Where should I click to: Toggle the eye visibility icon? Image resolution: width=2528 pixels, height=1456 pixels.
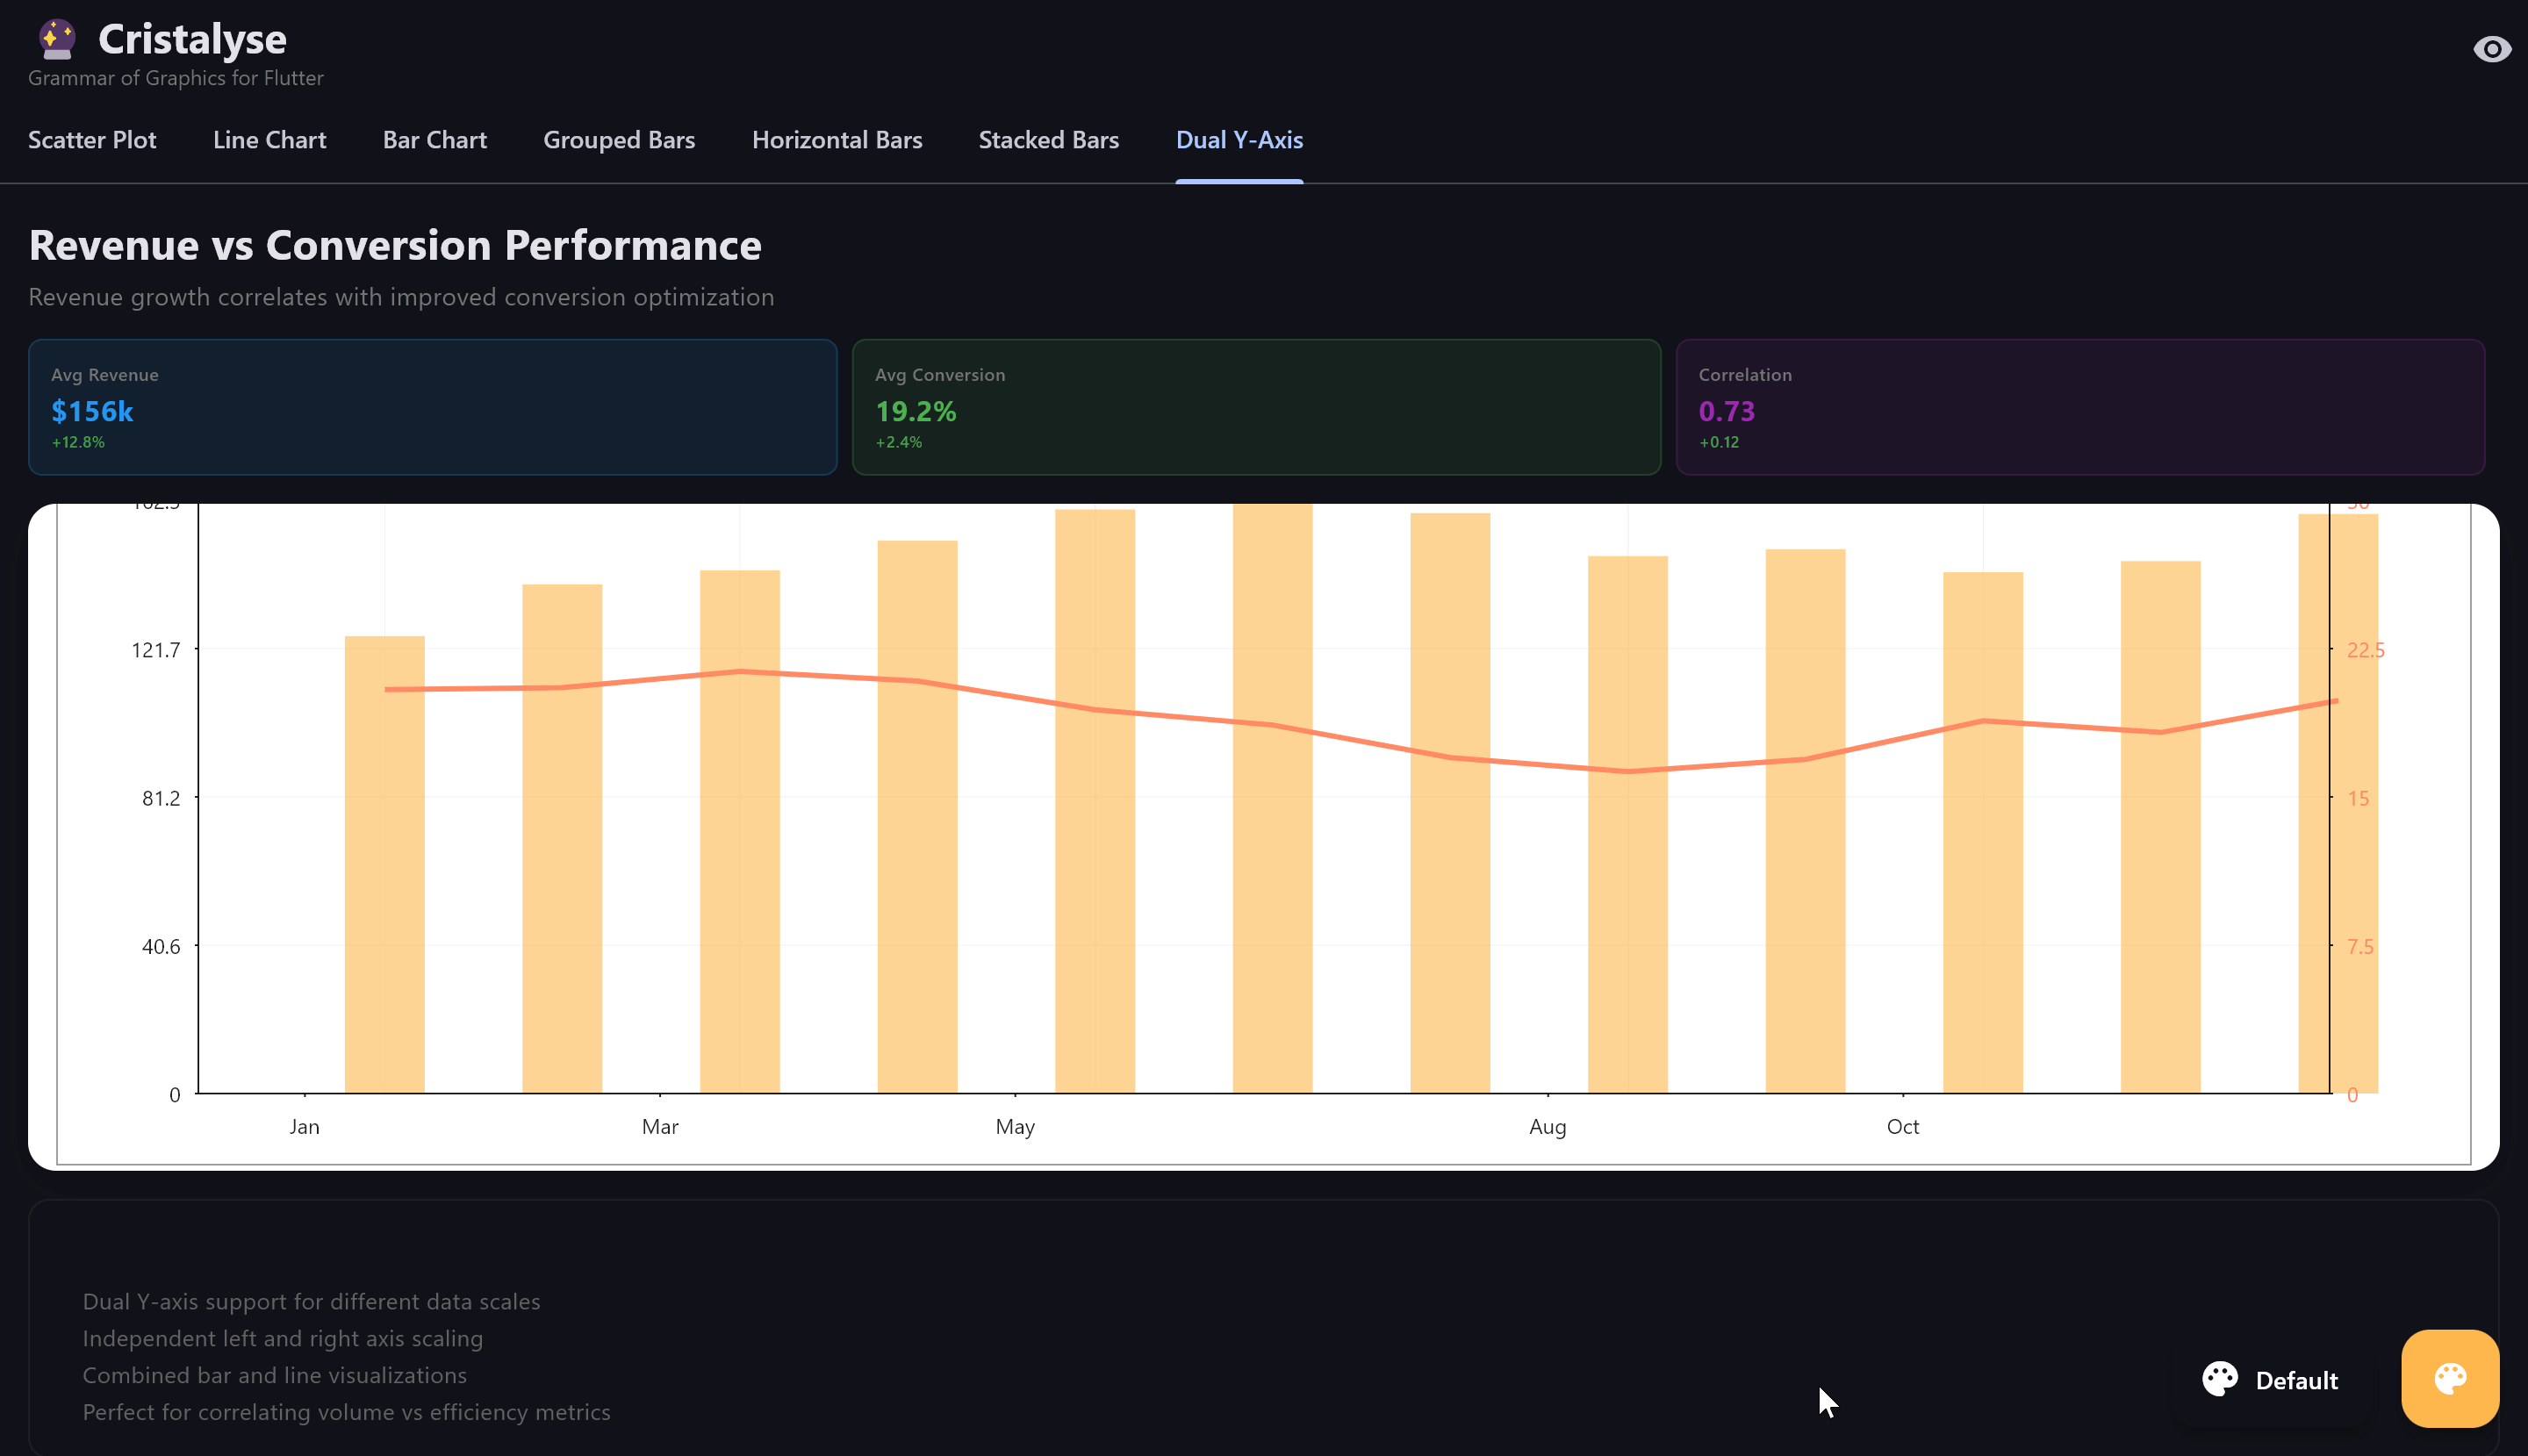(2491, 49)
